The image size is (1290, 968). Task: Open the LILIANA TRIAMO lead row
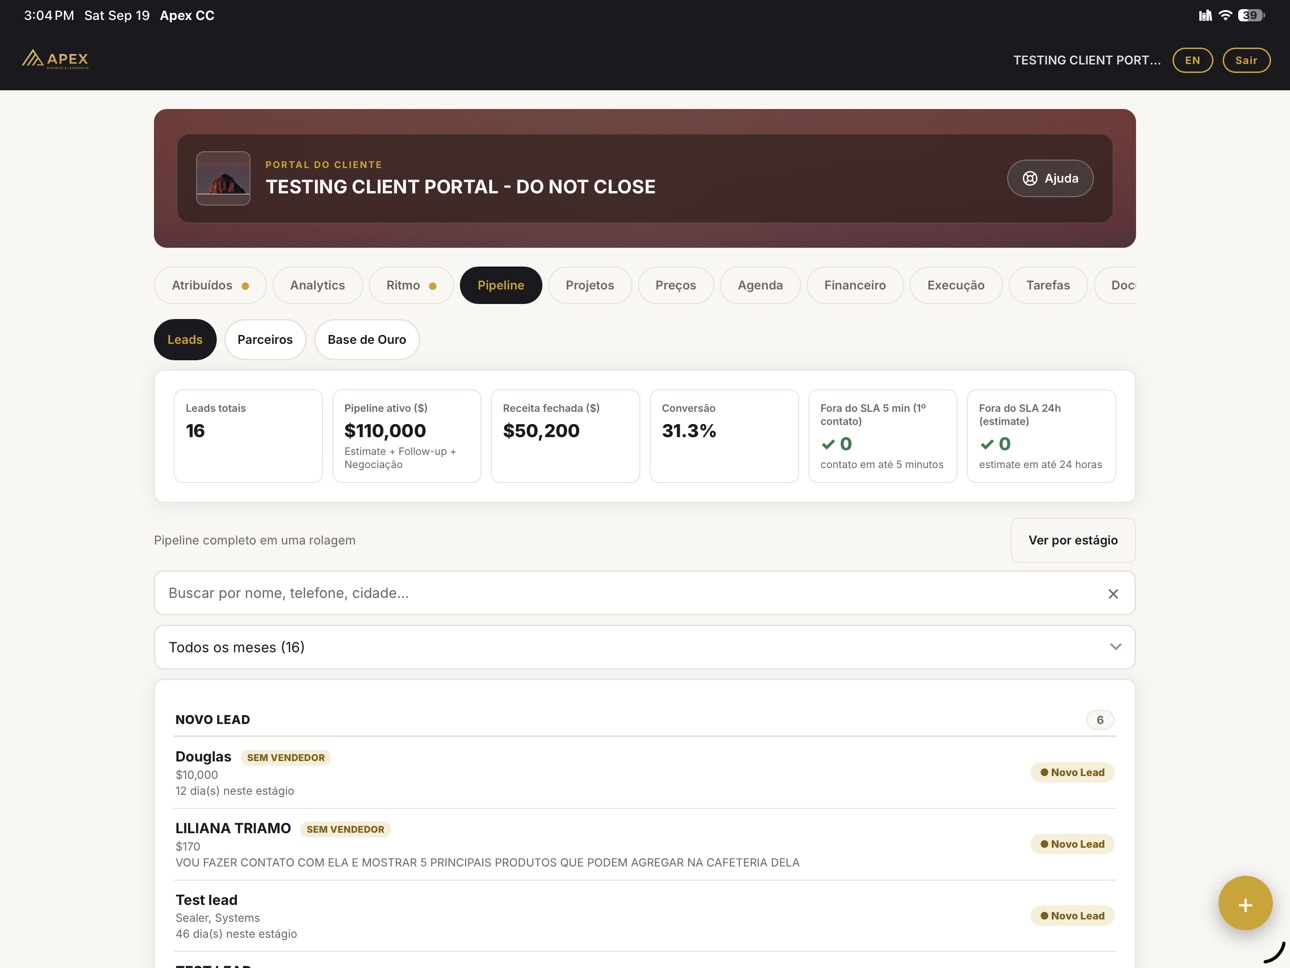click(645, 844)
